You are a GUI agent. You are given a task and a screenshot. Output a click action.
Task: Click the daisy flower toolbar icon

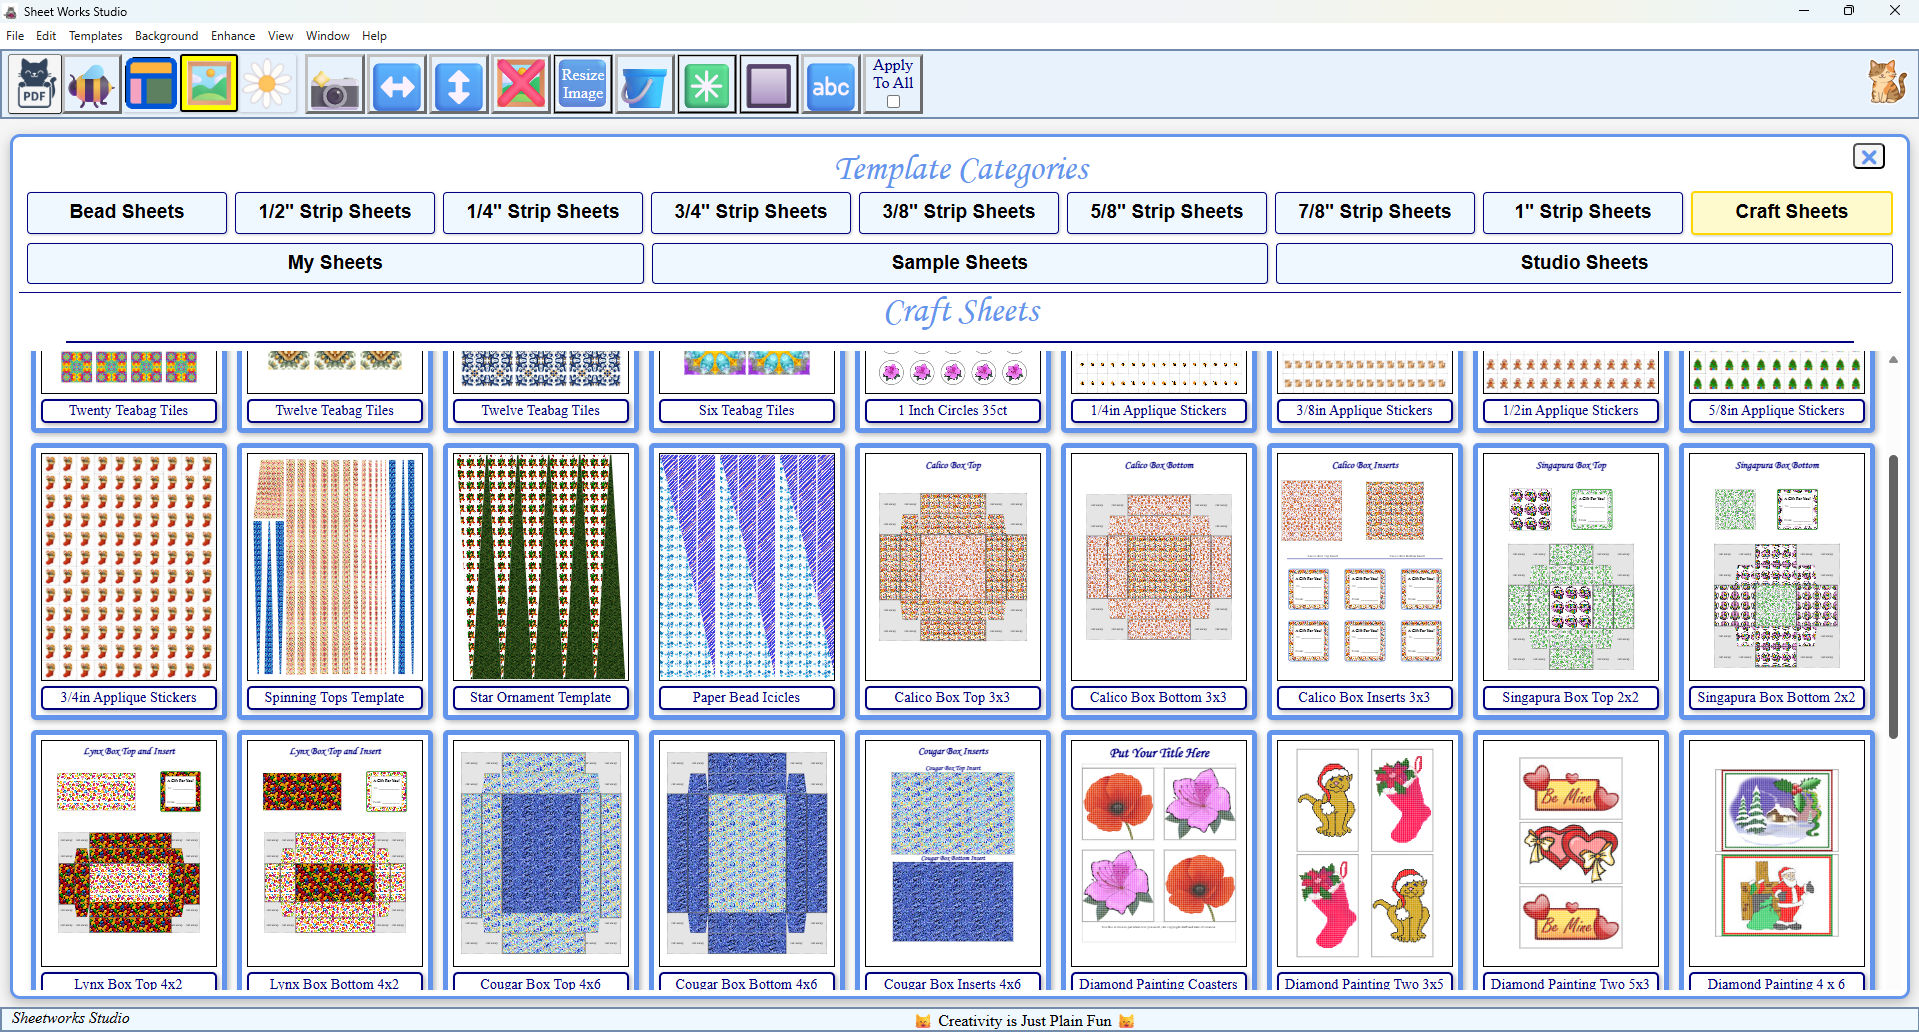point(267,84)
